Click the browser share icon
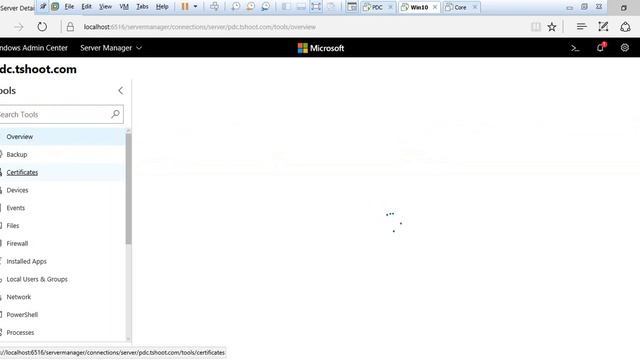 [x=625, y=27]
